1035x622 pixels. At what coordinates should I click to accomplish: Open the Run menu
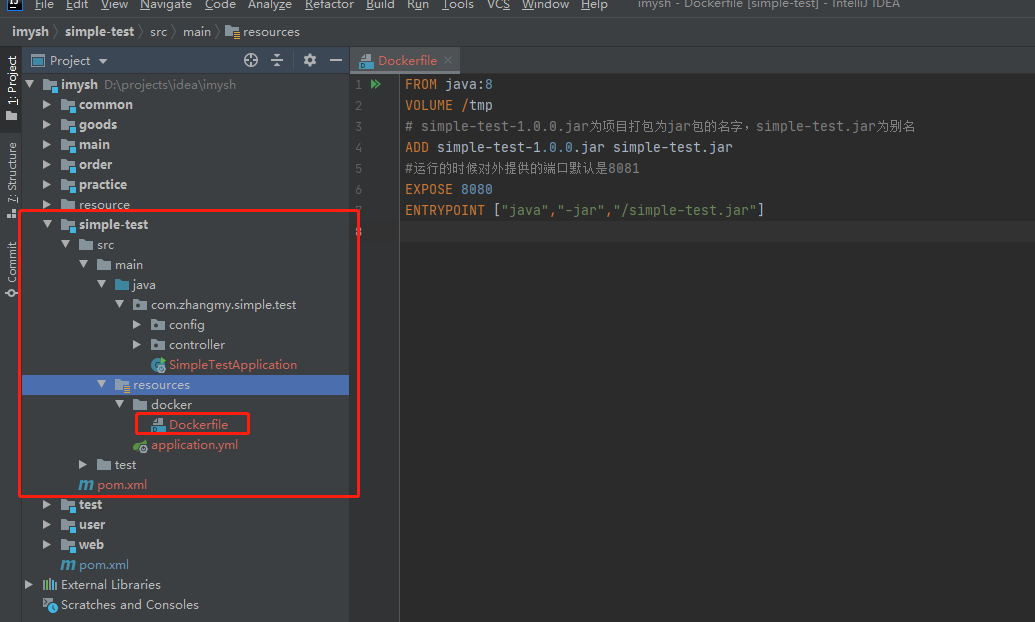tap(418, 5)
